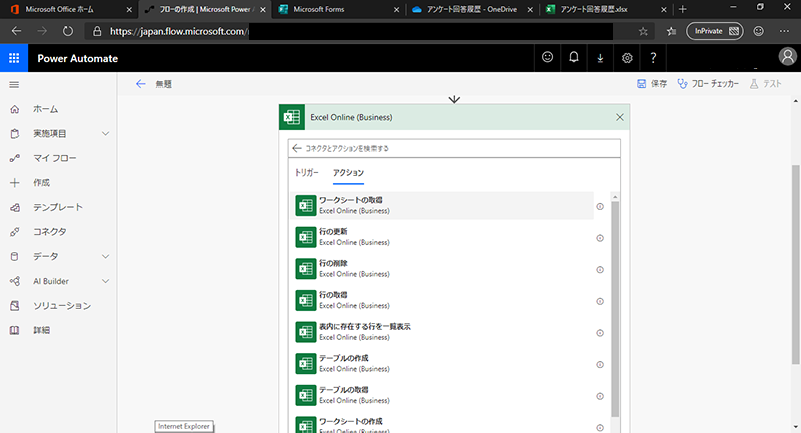This screenshot has height=433, width=801.
Task: Select the 行の取得 action
Action: tap(442, 301)
